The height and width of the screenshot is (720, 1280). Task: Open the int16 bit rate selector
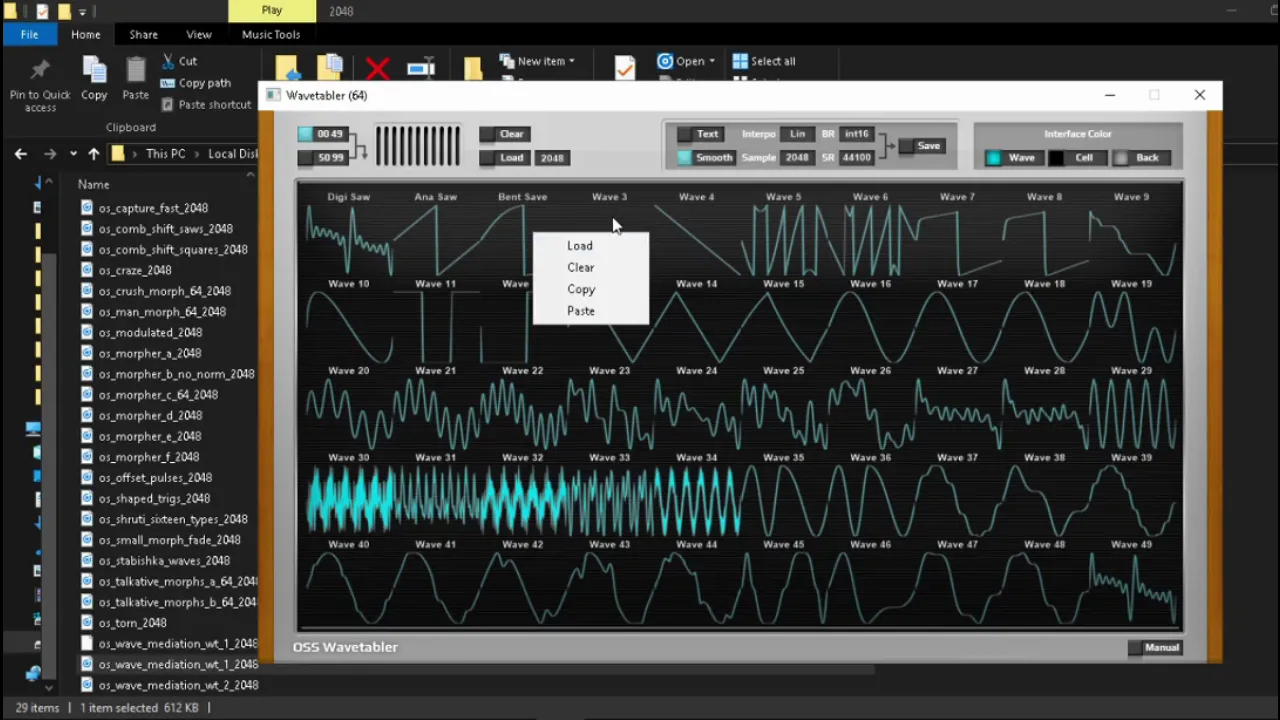click(857, 134)
